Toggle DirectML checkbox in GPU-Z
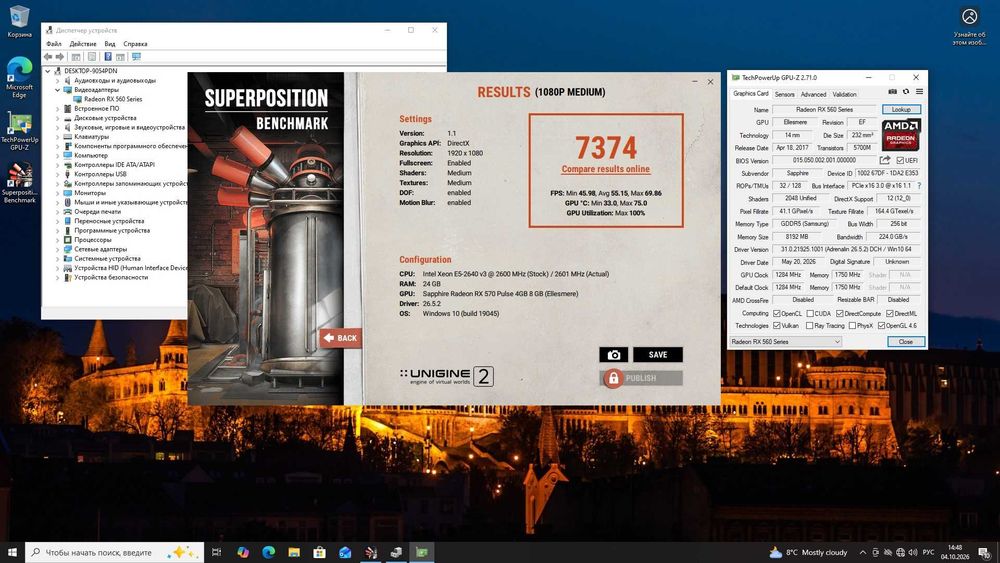 tap(890, 314)
